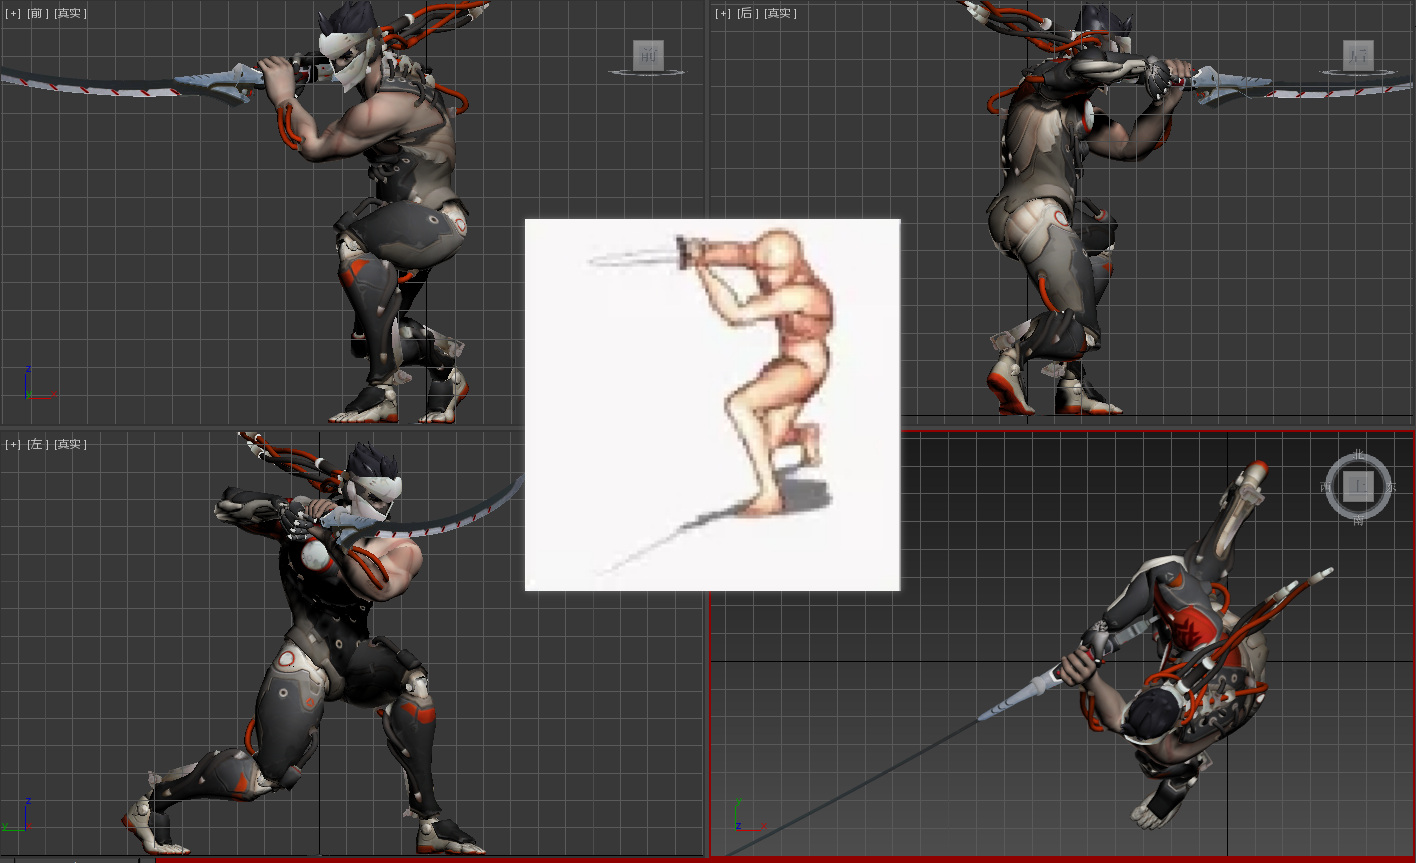Open the [+] general menu in the back (后) viewport

click(x=723, y=14)
